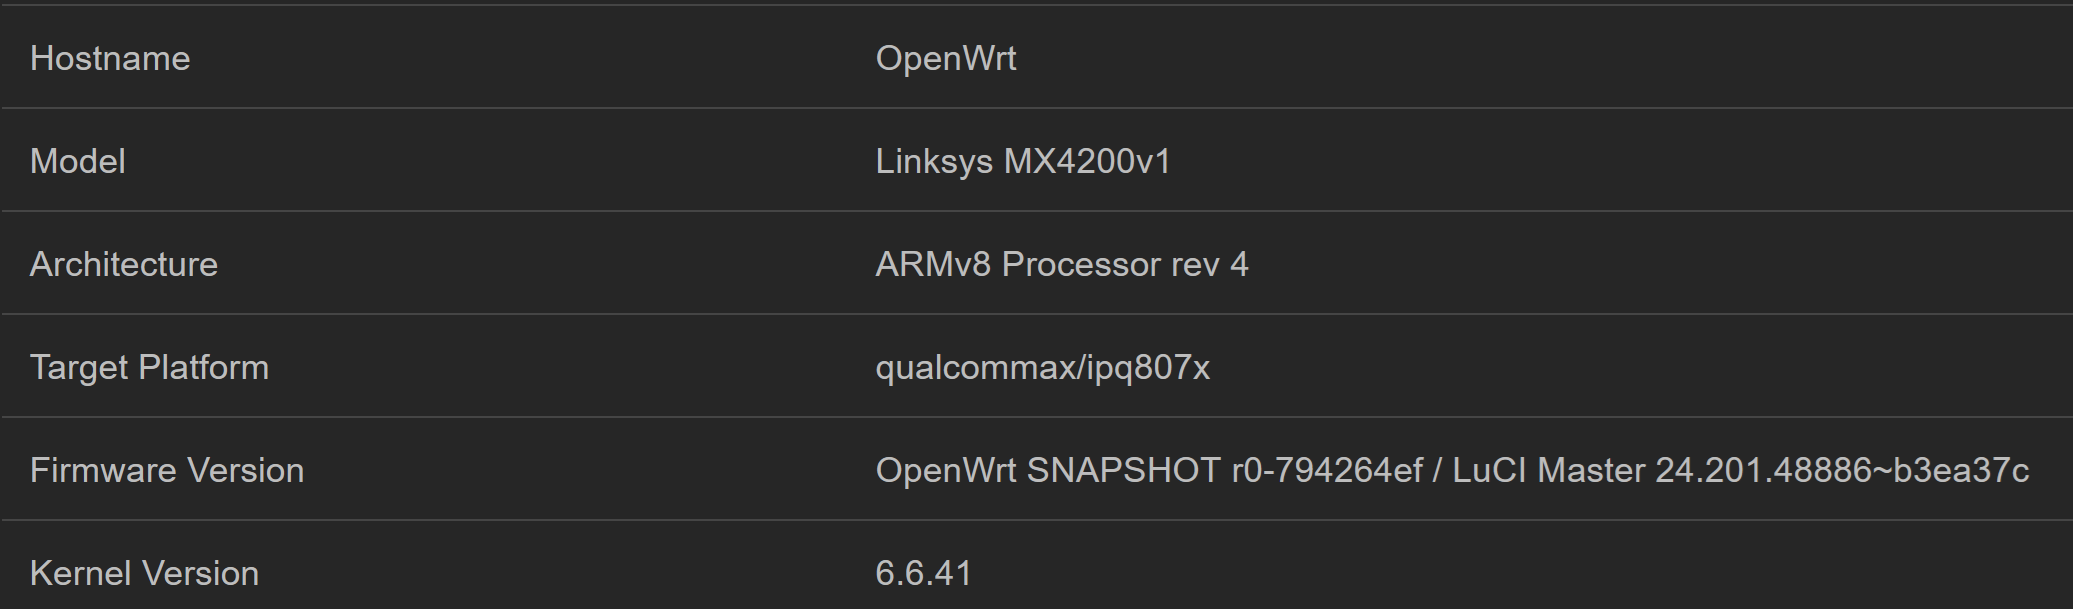
Task: Click the Target Platform label
Action: click(149, 367)
